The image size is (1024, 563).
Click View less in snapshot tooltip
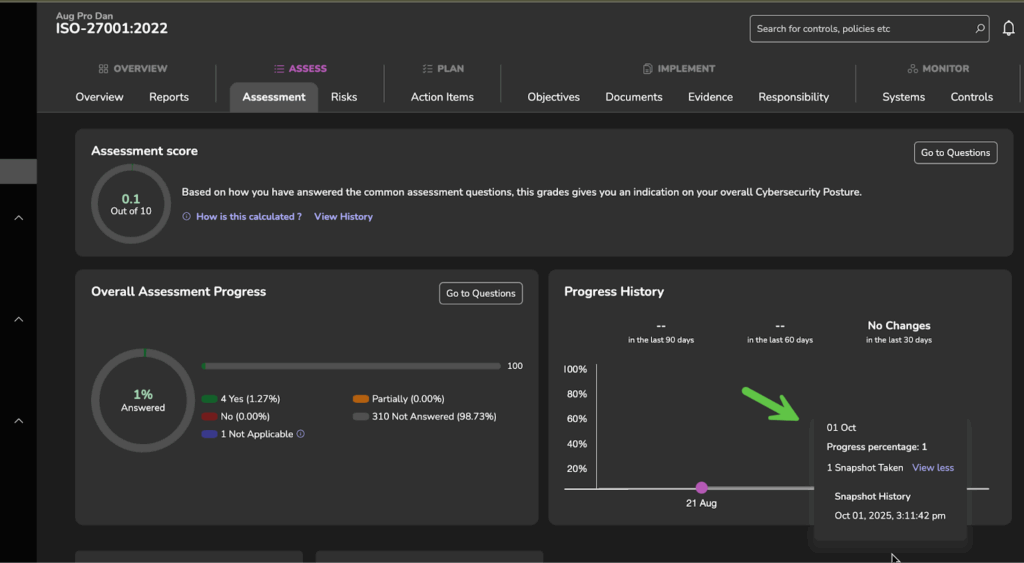[932, 468]
